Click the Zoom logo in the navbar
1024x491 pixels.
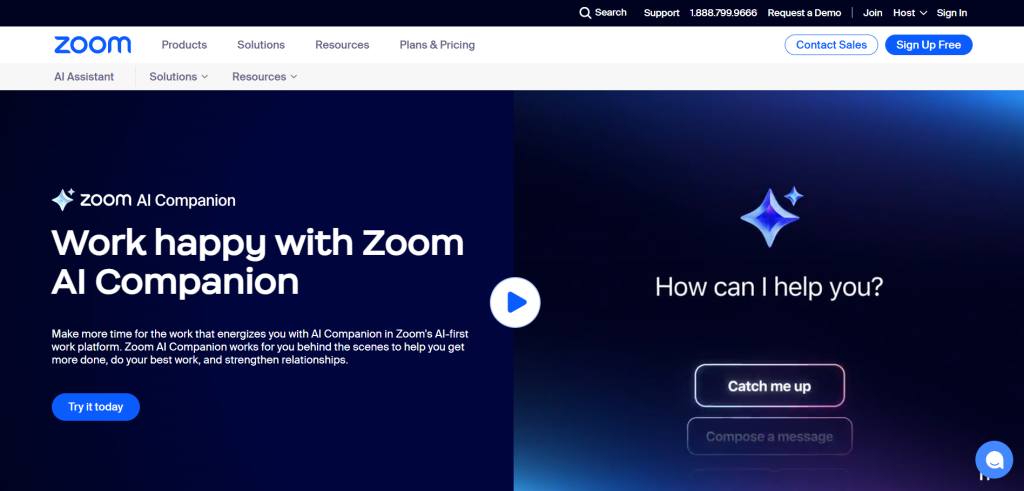pyautogui.click(x=93, y=45)
